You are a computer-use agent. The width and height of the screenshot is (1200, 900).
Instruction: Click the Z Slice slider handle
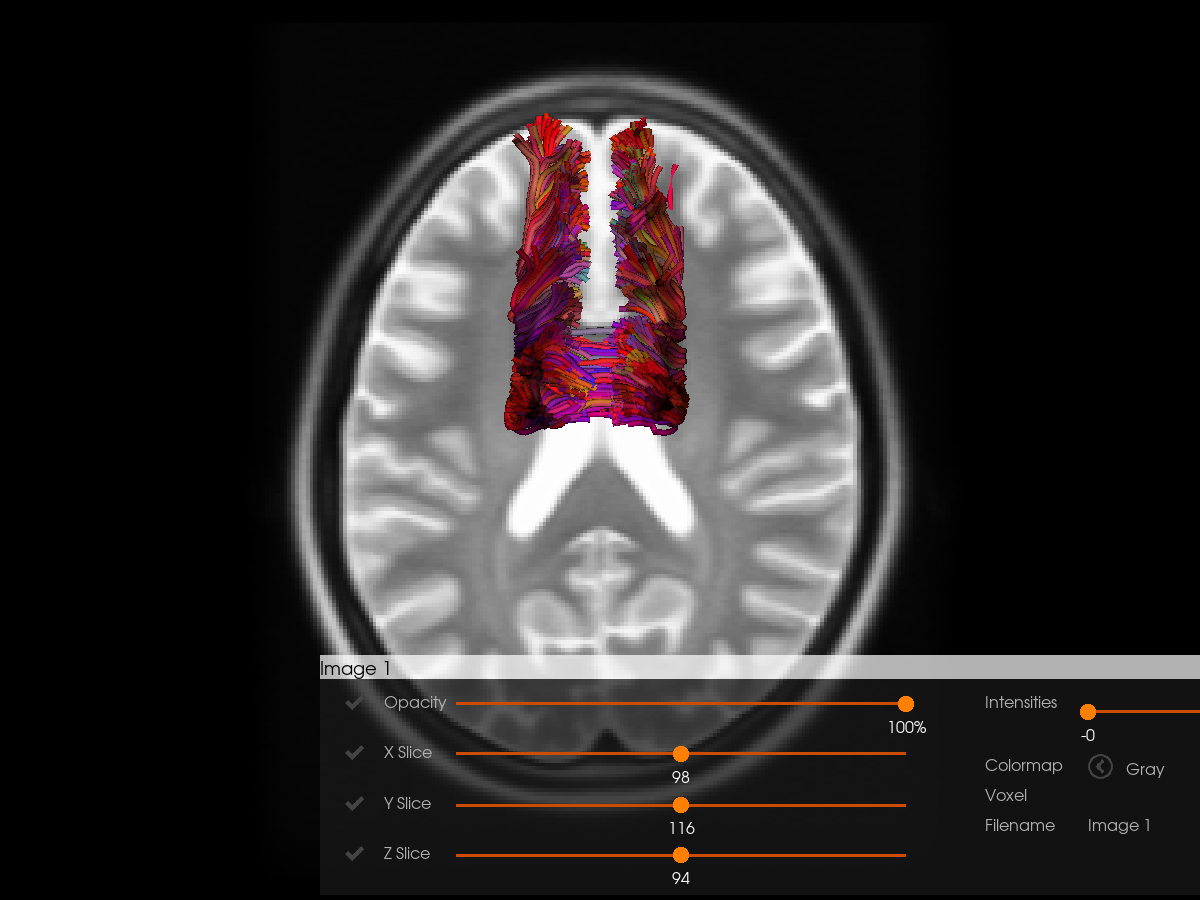[681, 855]
